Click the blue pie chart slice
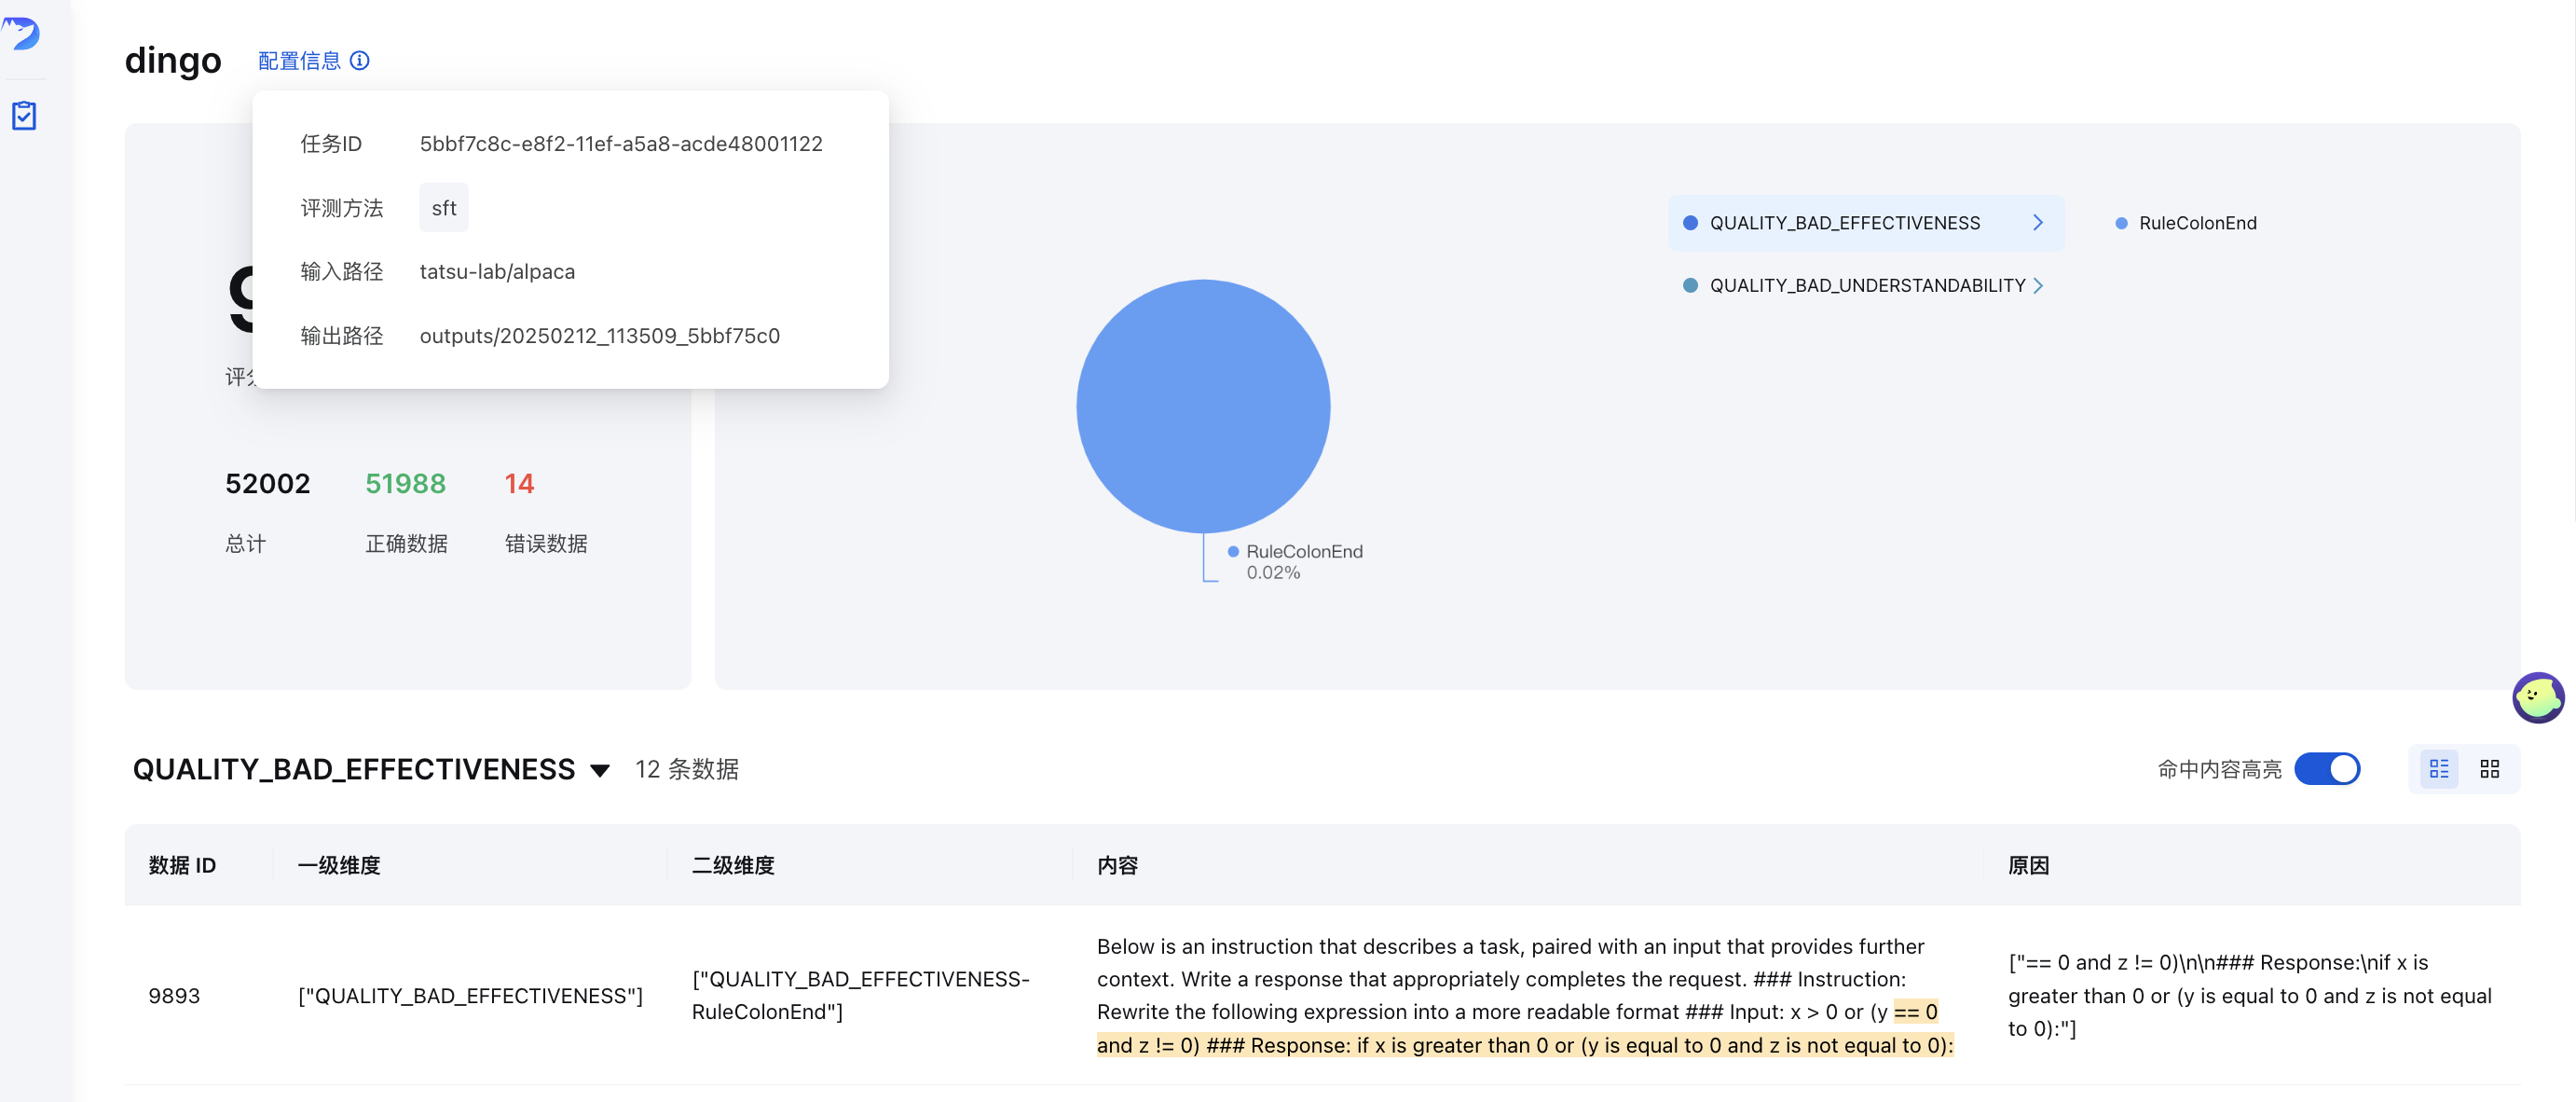 (1203, 406)
